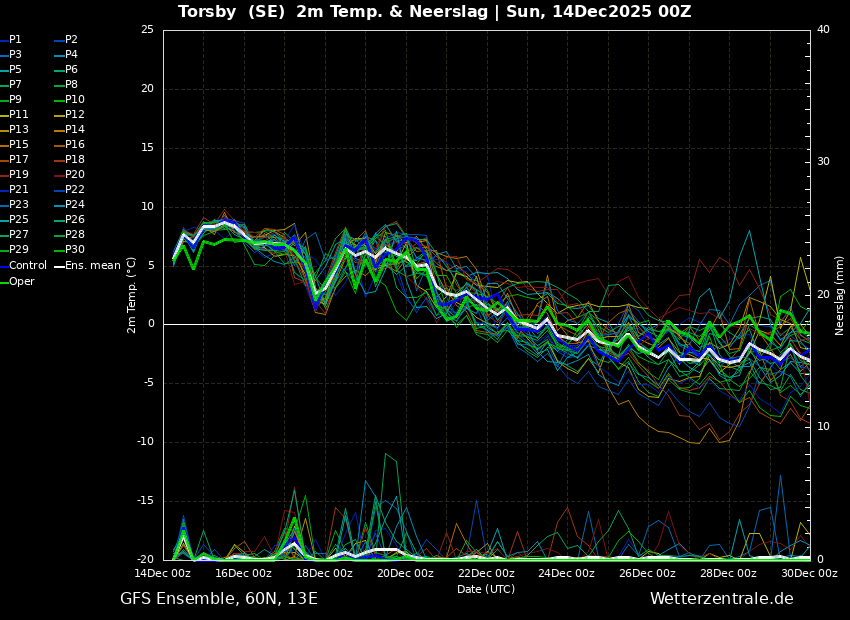This screenshot has height=620, width=850.
Task: Select P11 in the legend
Action: pos(15,114)
